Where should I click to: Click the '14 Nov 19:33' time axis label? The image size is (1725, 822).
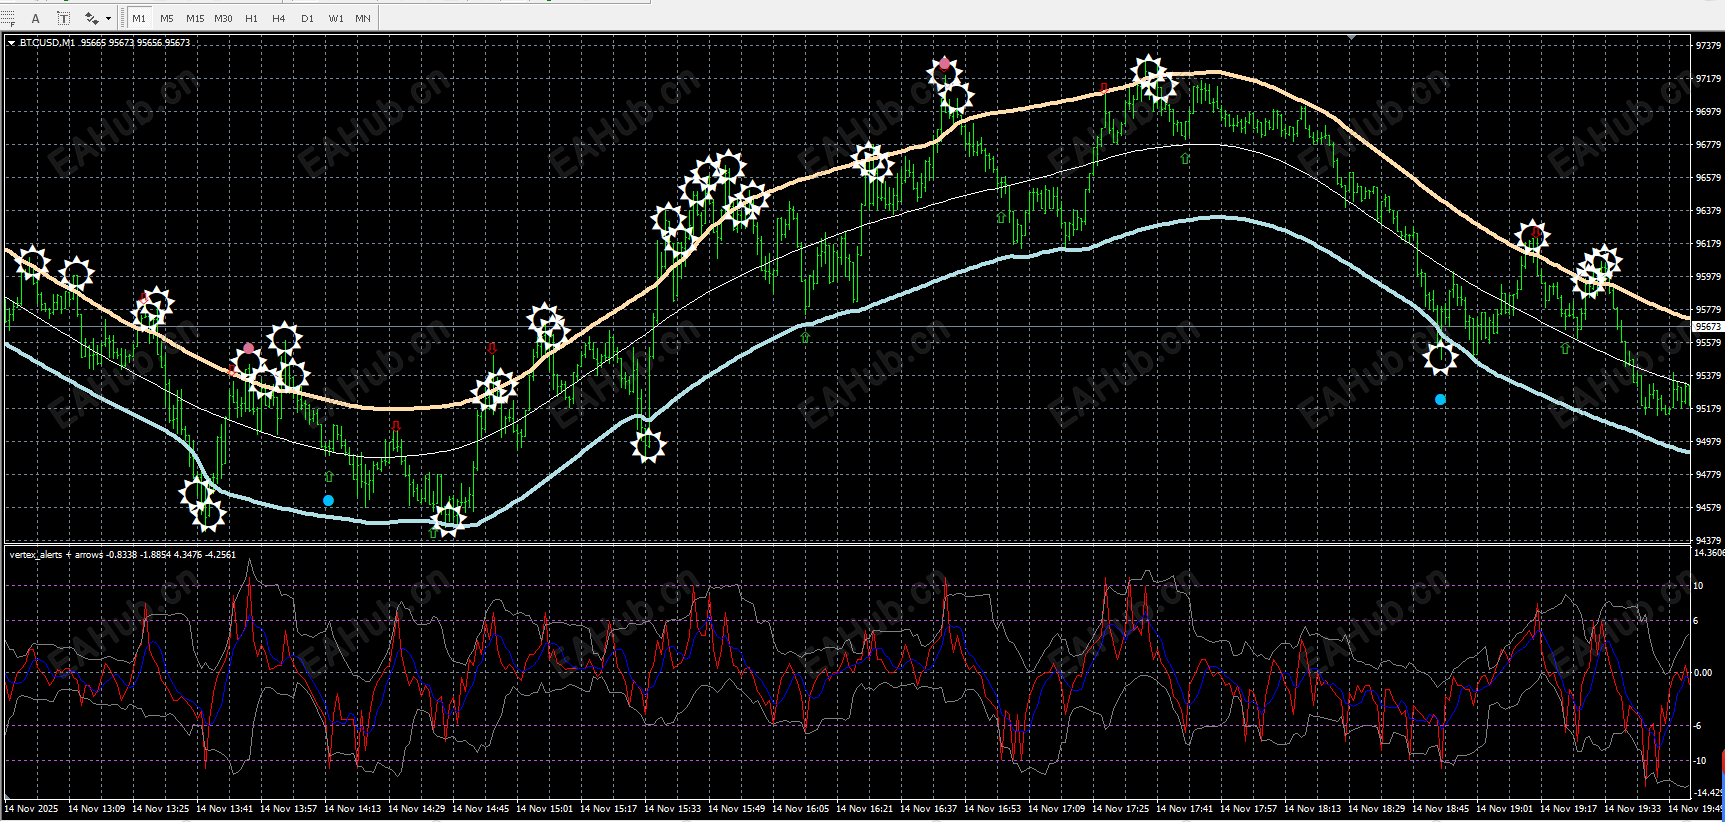[1633, 809]
